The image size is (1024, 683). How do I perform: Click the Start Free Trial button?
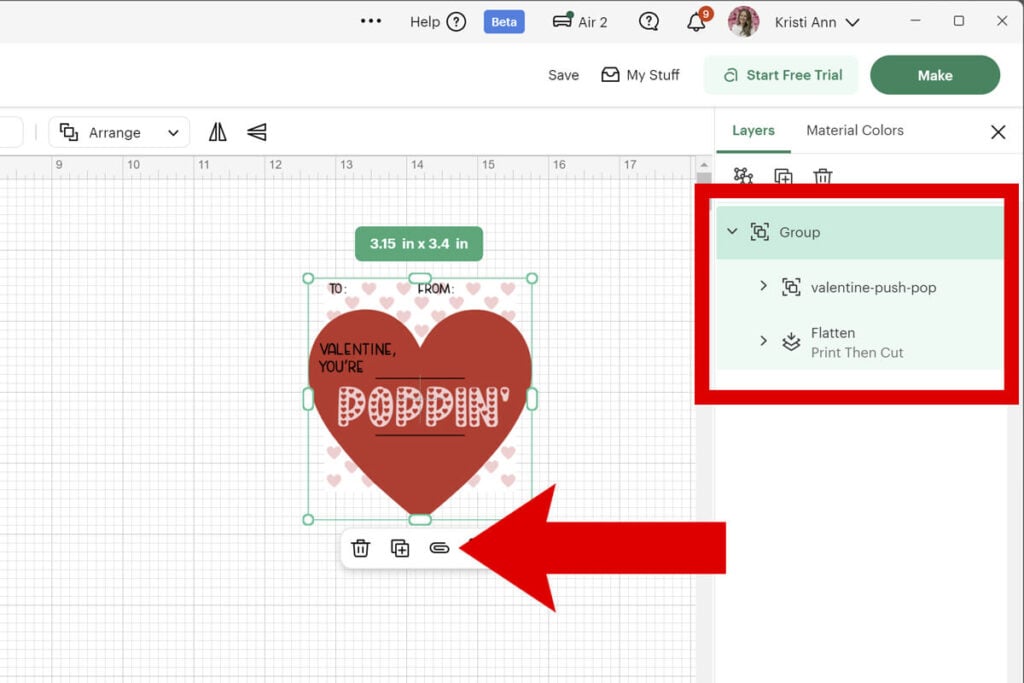[781, 75]
